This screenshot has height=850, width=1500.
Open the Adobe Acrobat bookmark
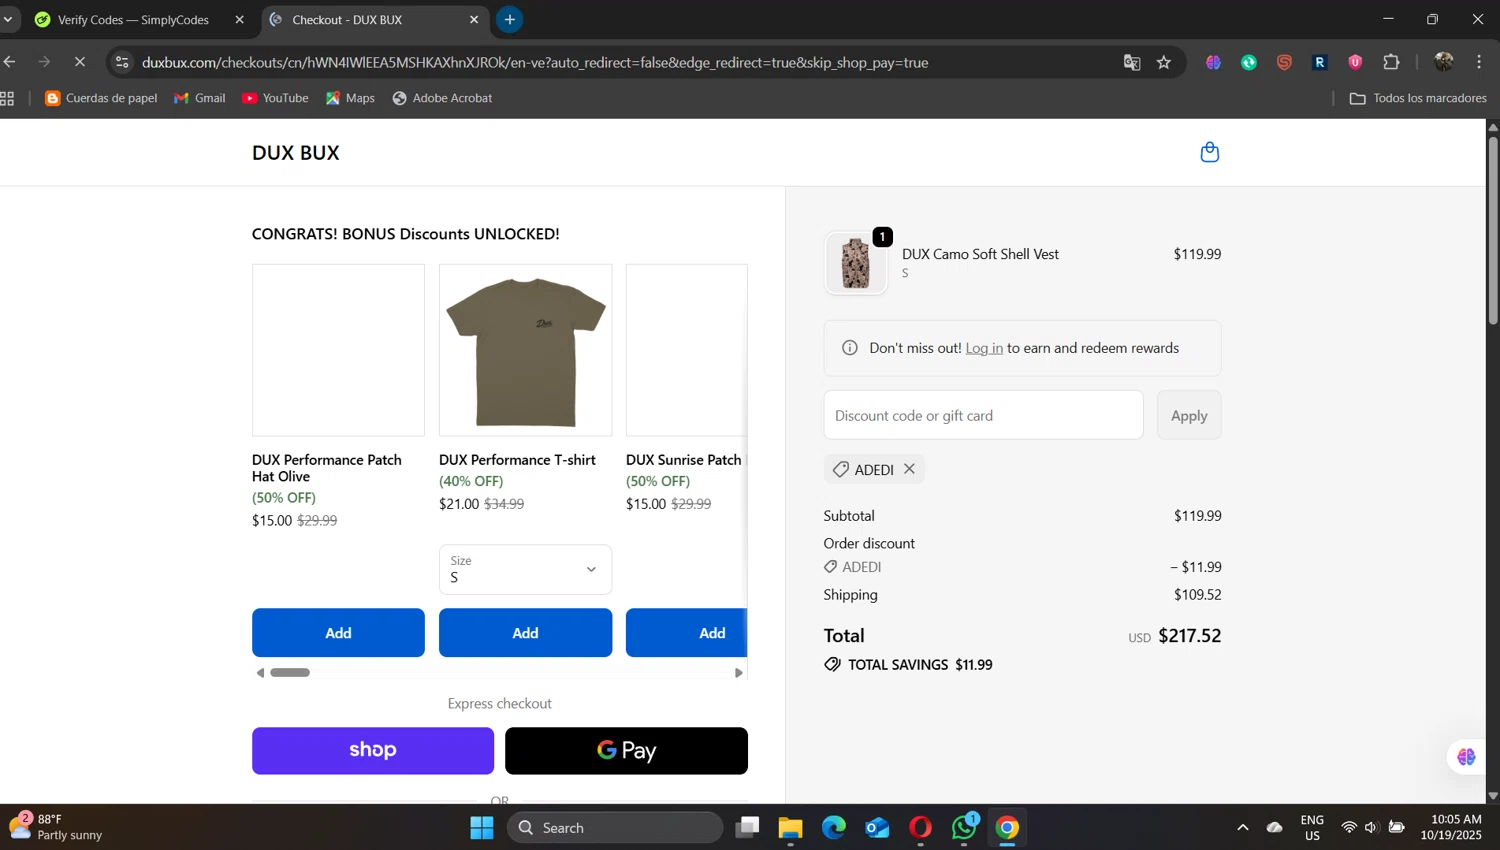point(442,98)
